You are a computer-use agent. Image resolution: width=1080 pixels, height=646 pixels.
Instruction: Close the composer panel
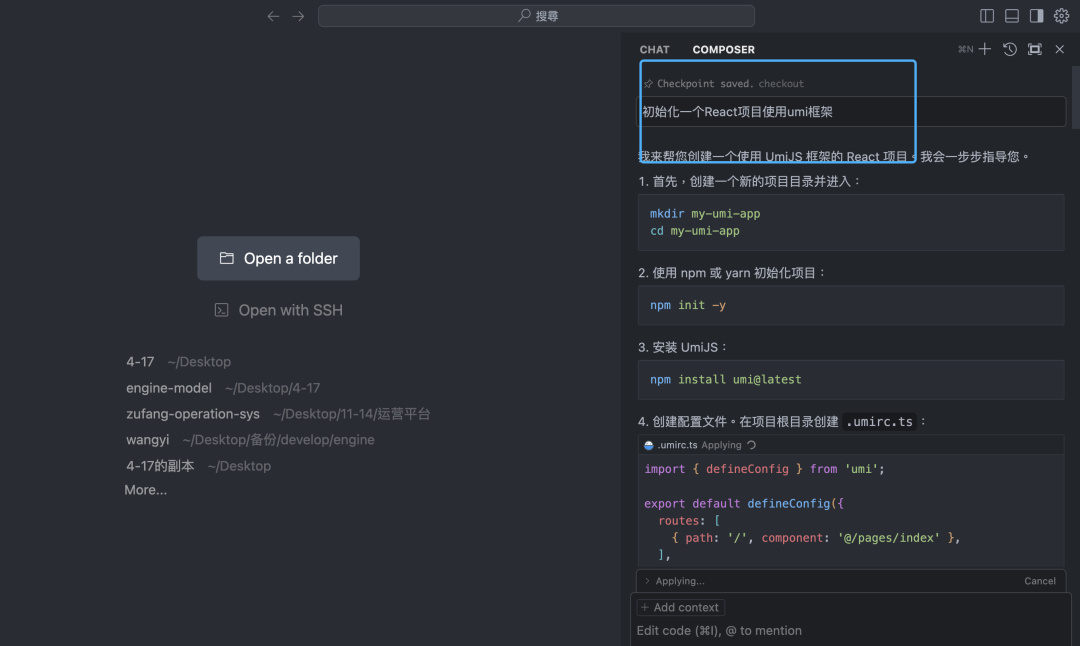(x=1059, y=49)
